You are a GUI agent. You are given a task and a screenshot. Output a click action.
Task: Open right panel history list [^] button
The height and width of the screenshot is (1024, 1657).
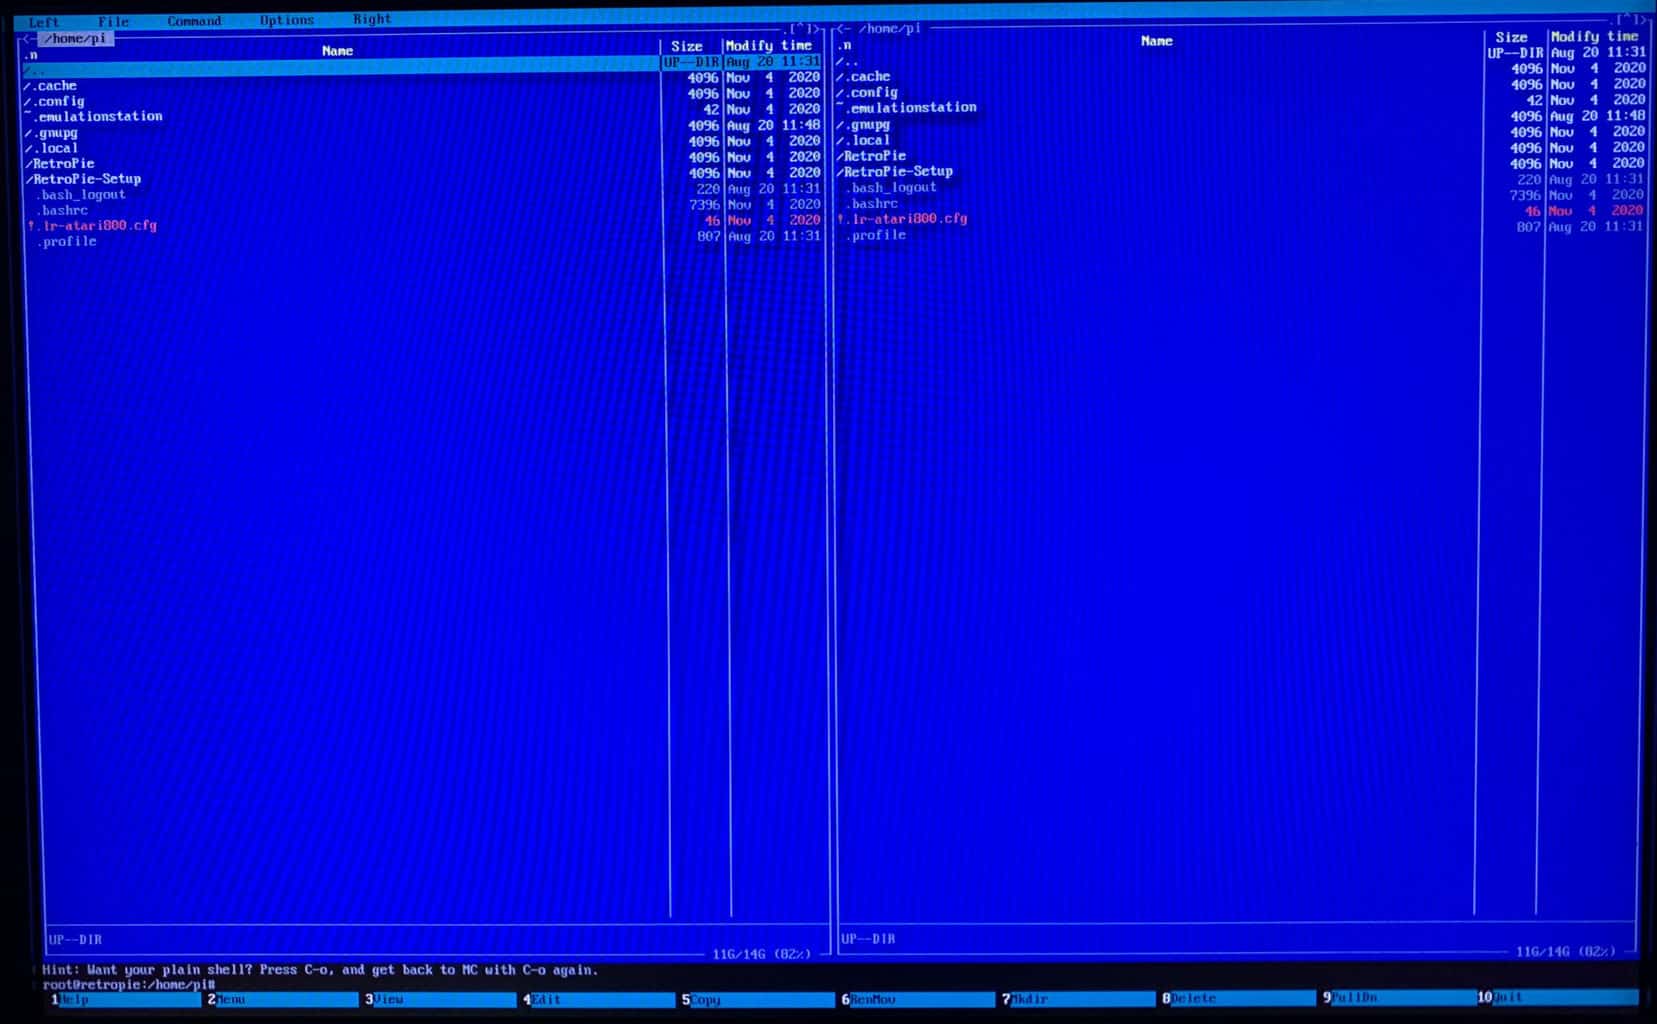pos(1630,20)
